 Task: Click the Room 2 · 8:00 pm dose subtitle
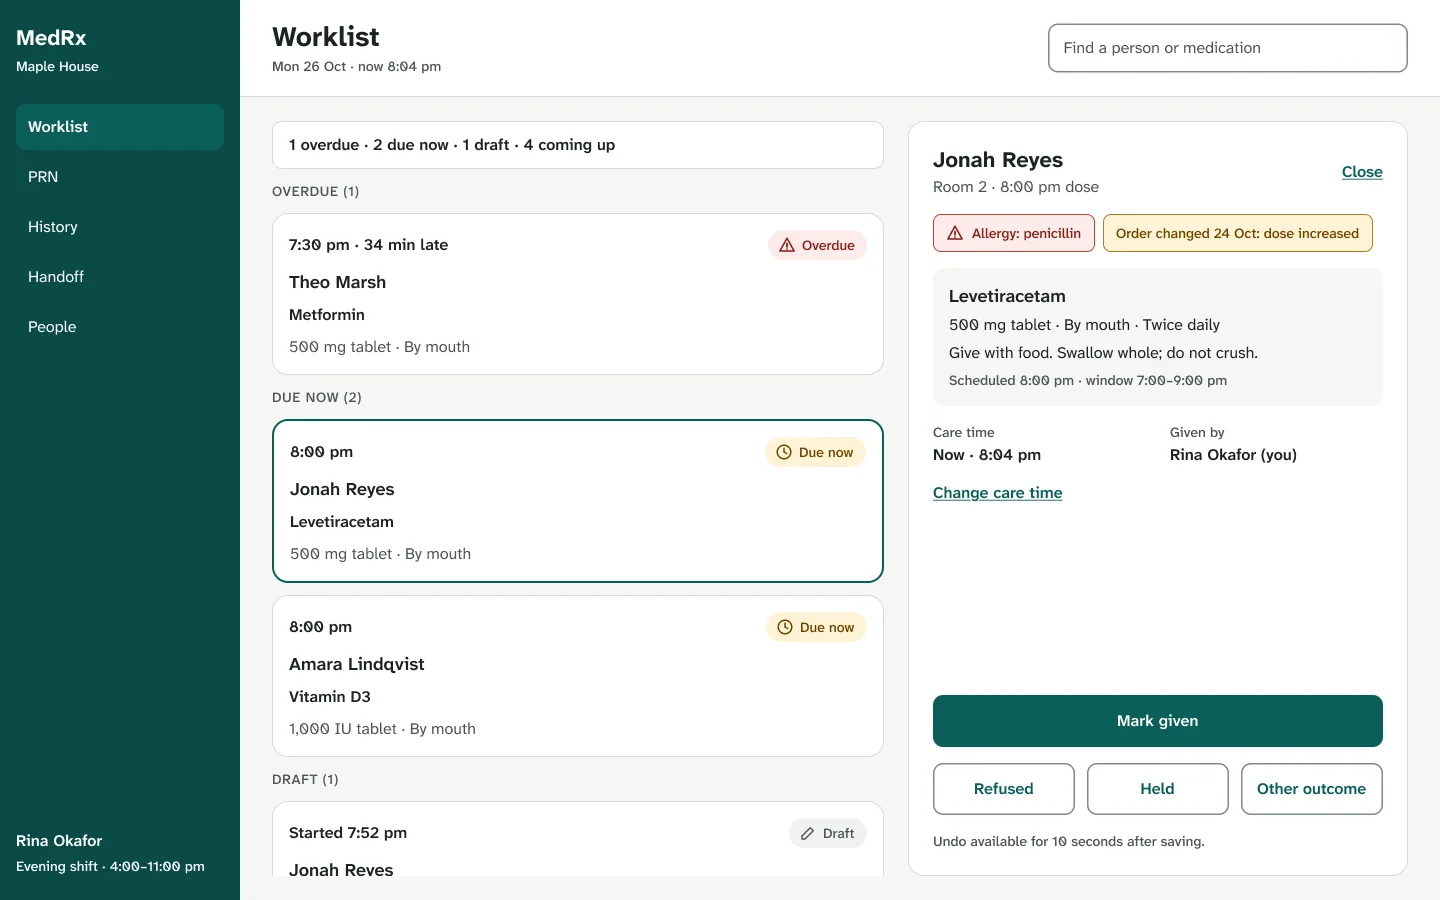coord(1016,187)
